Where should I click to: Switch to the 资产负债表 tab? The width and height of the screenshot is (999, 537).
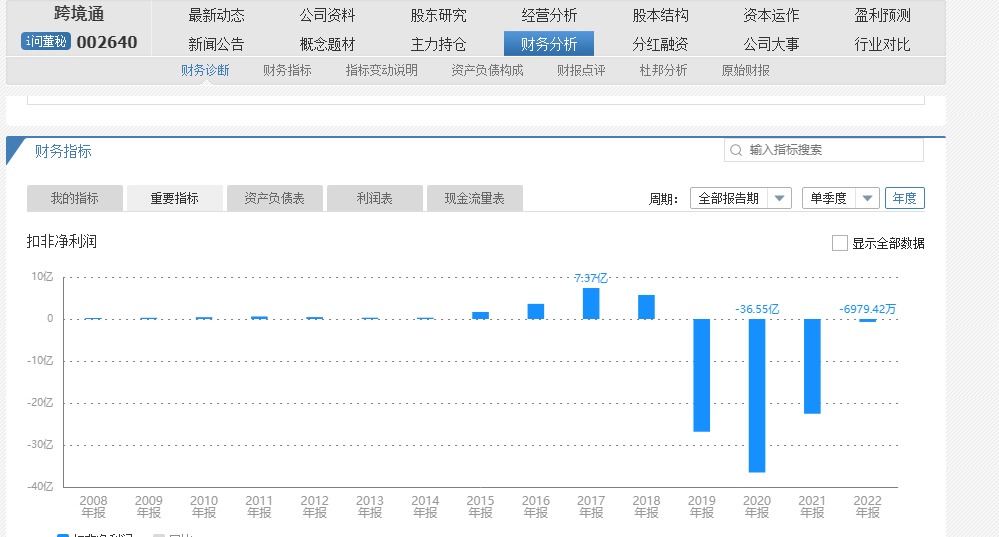pyautogui.click(x=275, y=198)
